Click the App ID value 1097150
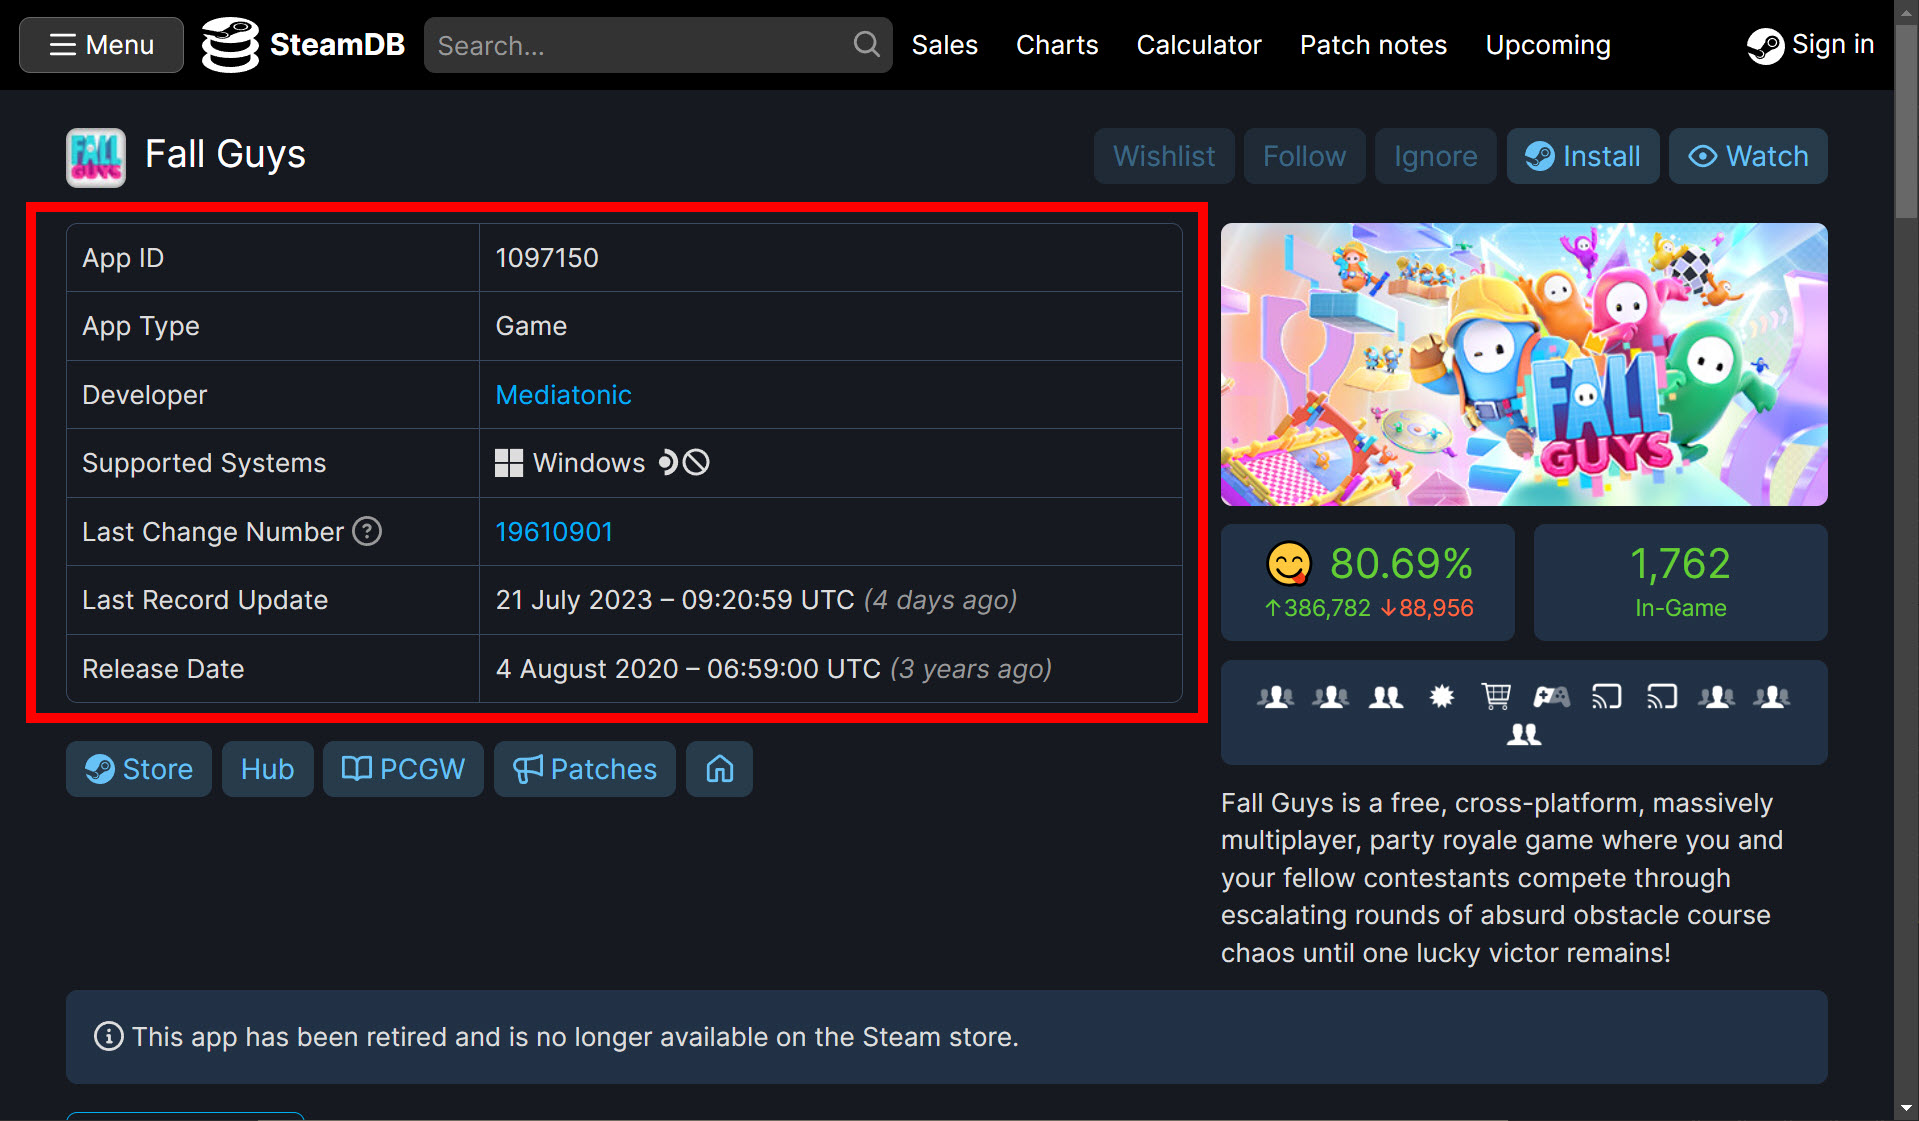This screenshot has height=1121, width=1919. click(x=547, y=258)
